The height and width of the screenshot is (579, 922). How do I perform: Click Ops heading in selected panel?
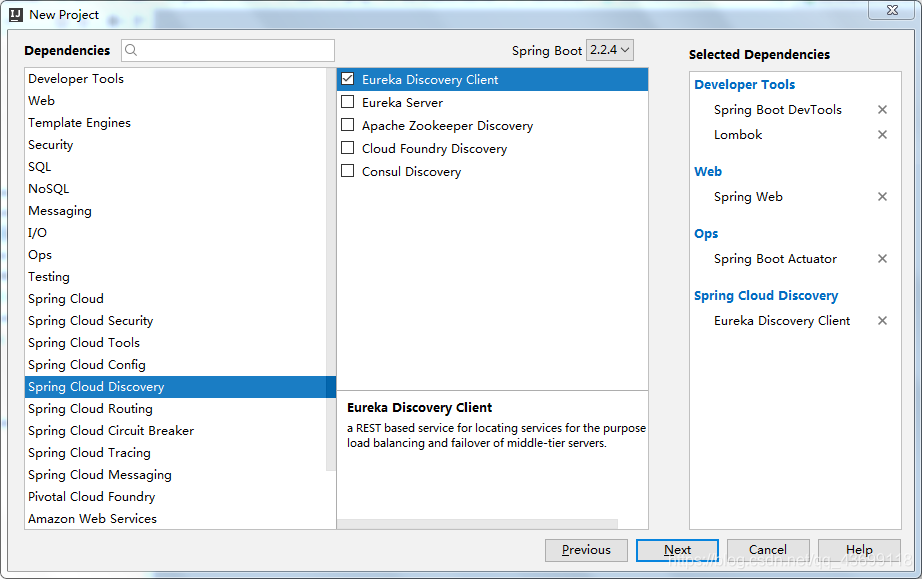pos(706,234)
